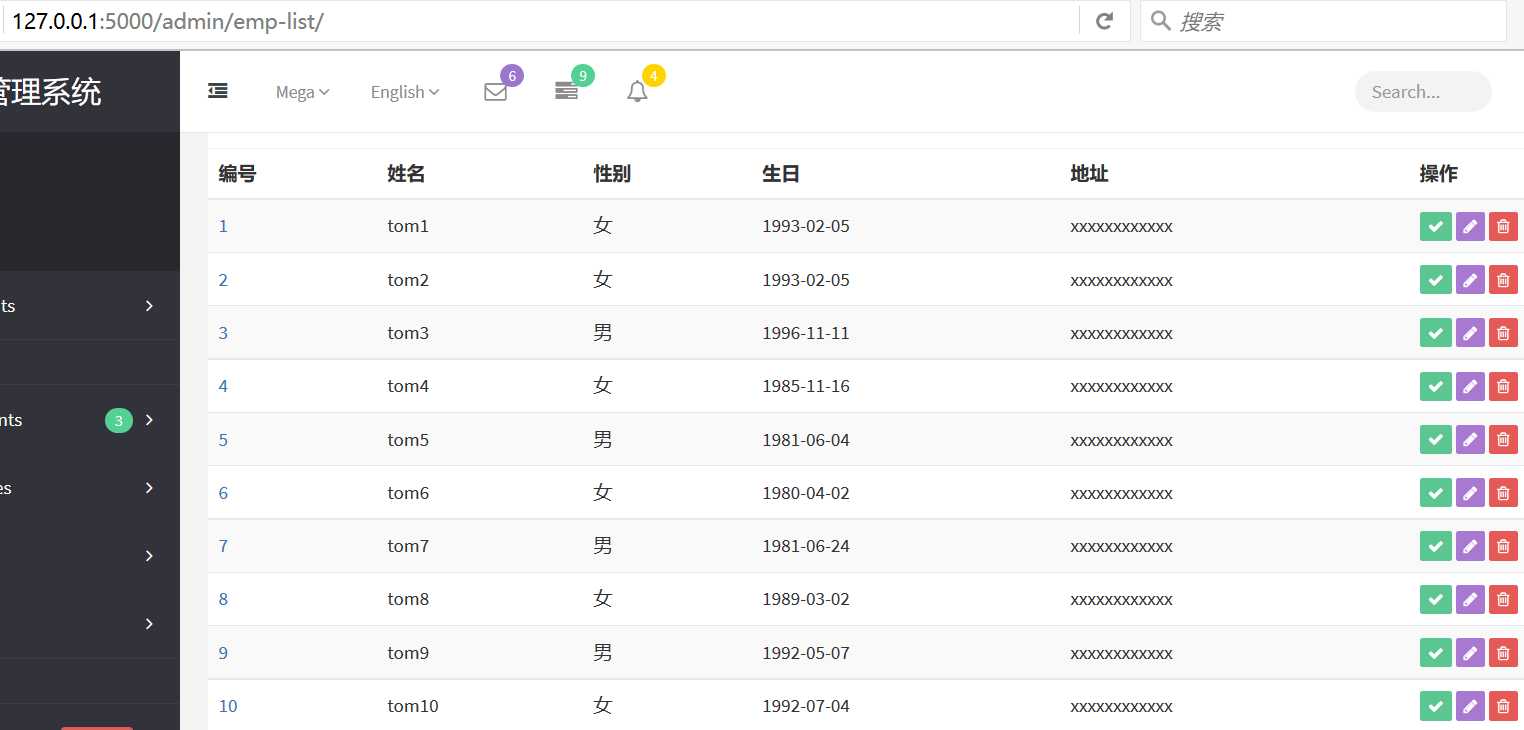Screen dimensions: 1524x730
Task: Click the green check icon for tom8
Action: click(x=1436, y=599)
